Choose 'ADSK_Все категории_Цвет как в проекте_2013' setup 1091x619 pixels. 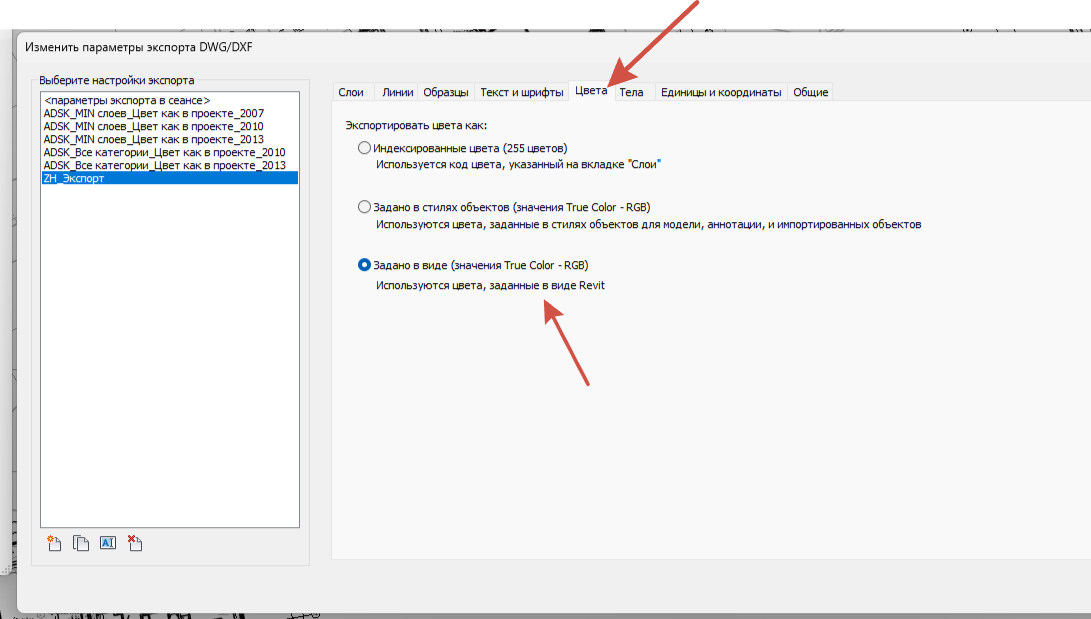(x=170, y=166)
